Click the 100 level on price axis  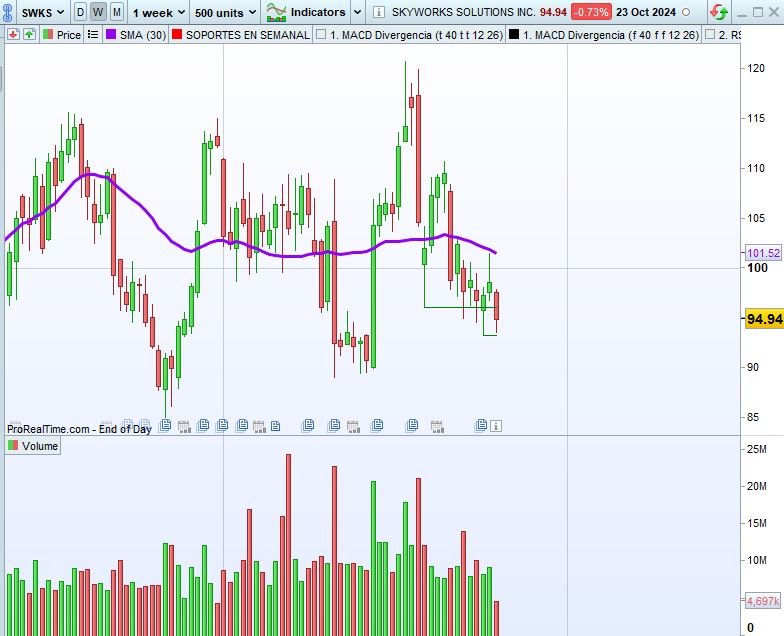pyautogui.click(x=757, y=268)
